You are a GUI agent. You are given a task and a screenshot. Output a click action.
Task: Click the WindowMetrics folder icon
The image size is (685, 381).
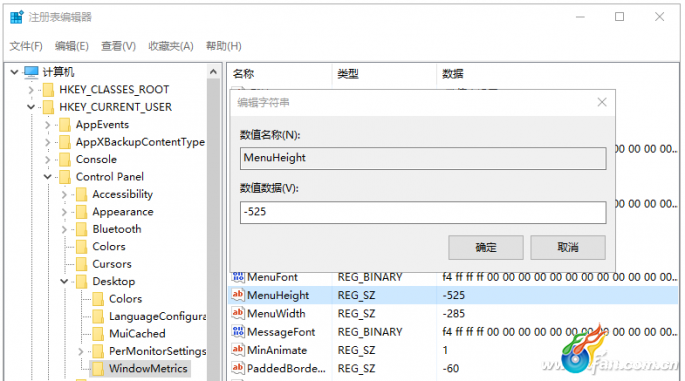[98, 369]
